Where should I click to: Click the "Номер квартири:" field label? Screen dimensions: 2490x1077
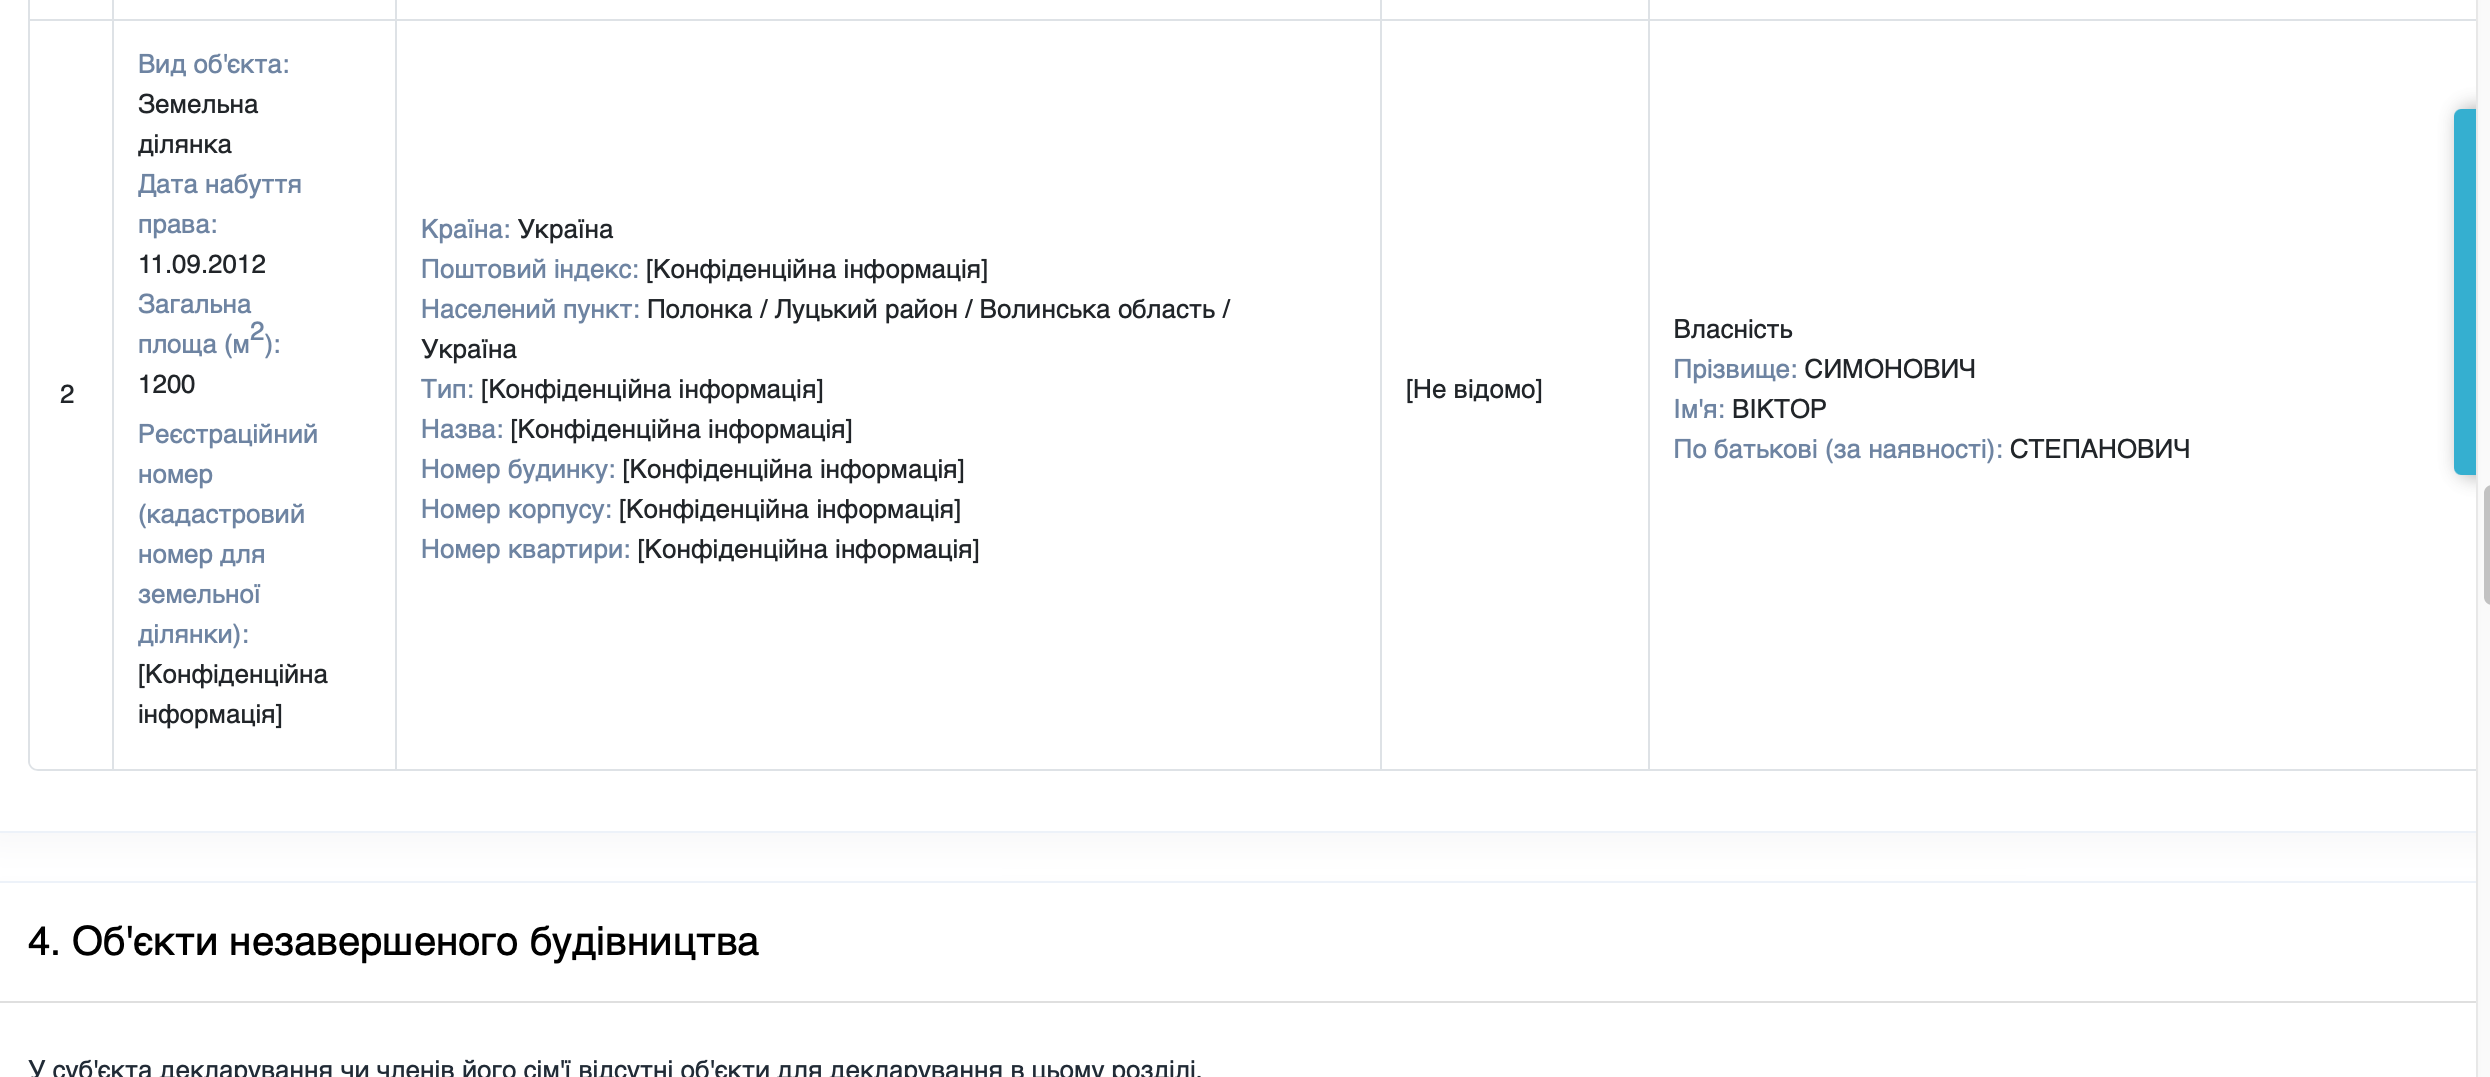[x=525, y=549]
